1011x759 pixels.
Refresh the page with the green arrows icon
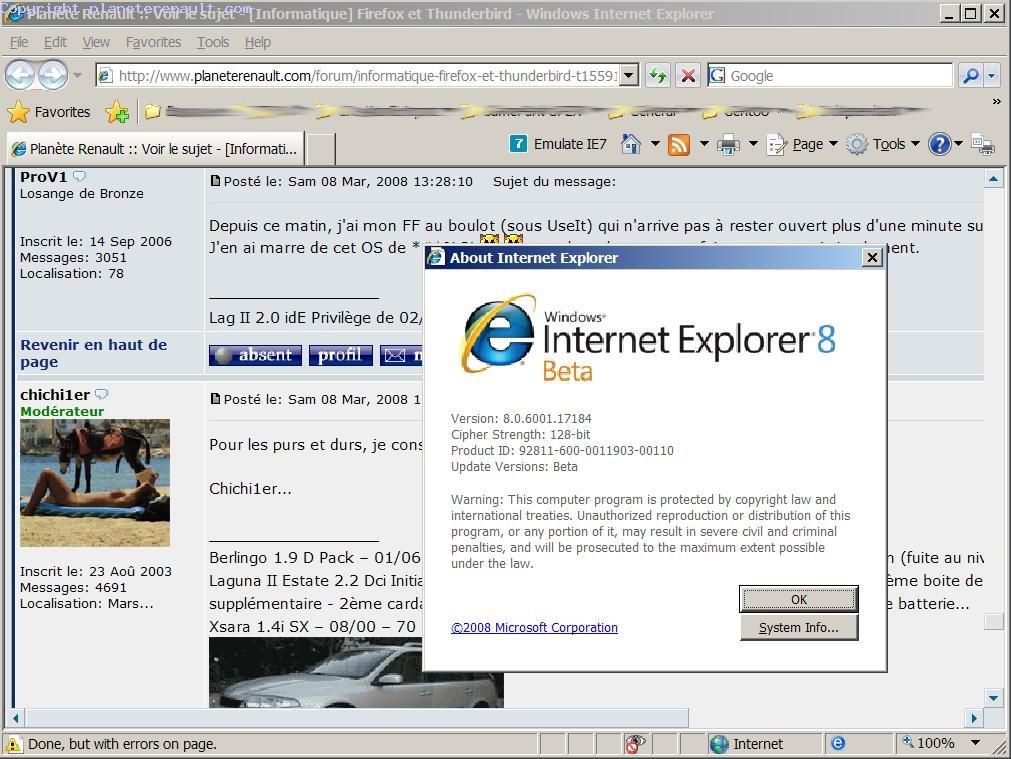[x=658, y=75]
